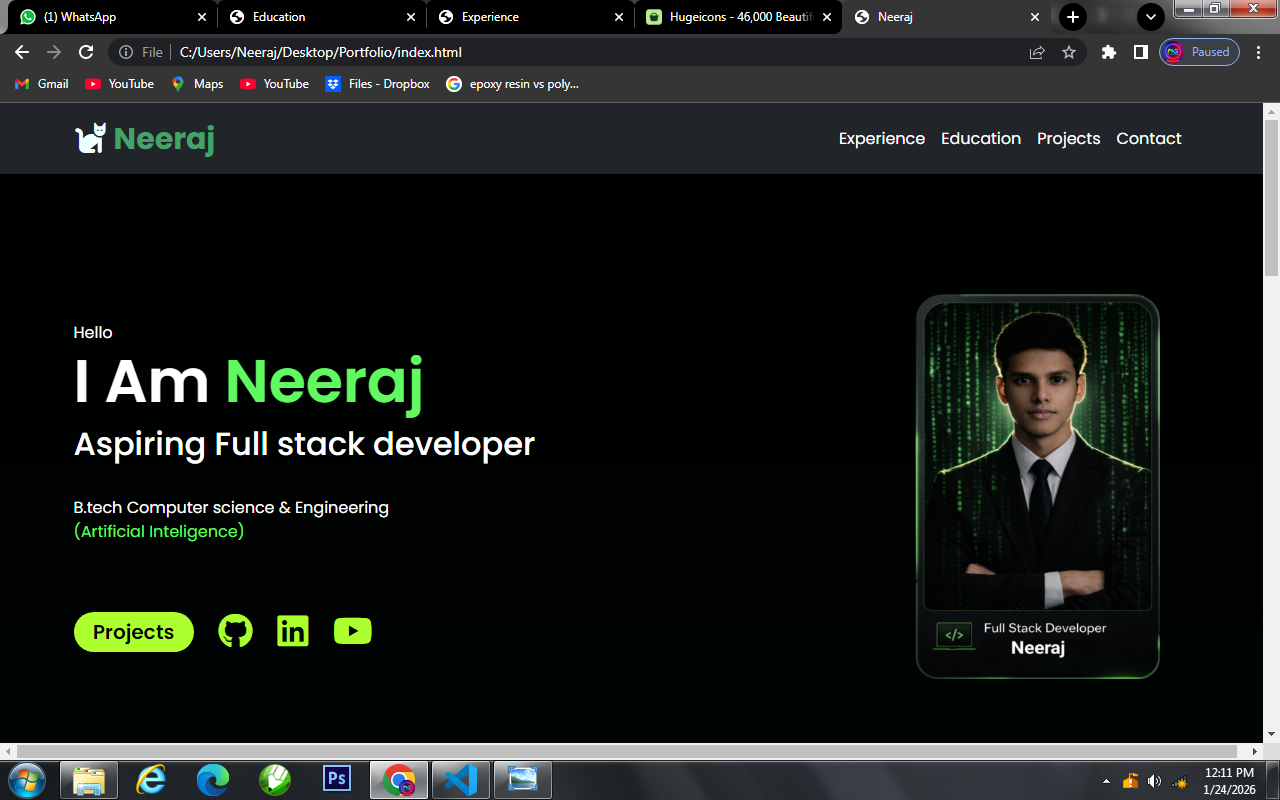Click inside the address bar
The height and width of the screenshot is (800, 1280).
tap(400, 52)
